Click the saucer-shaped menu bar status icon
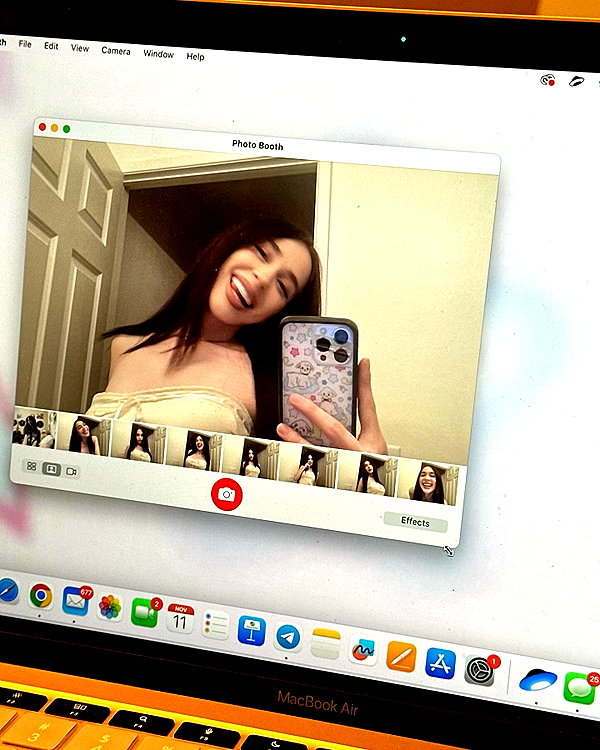Screen dimensions: 600x750 pyautogui.click(x=577, y=82)
